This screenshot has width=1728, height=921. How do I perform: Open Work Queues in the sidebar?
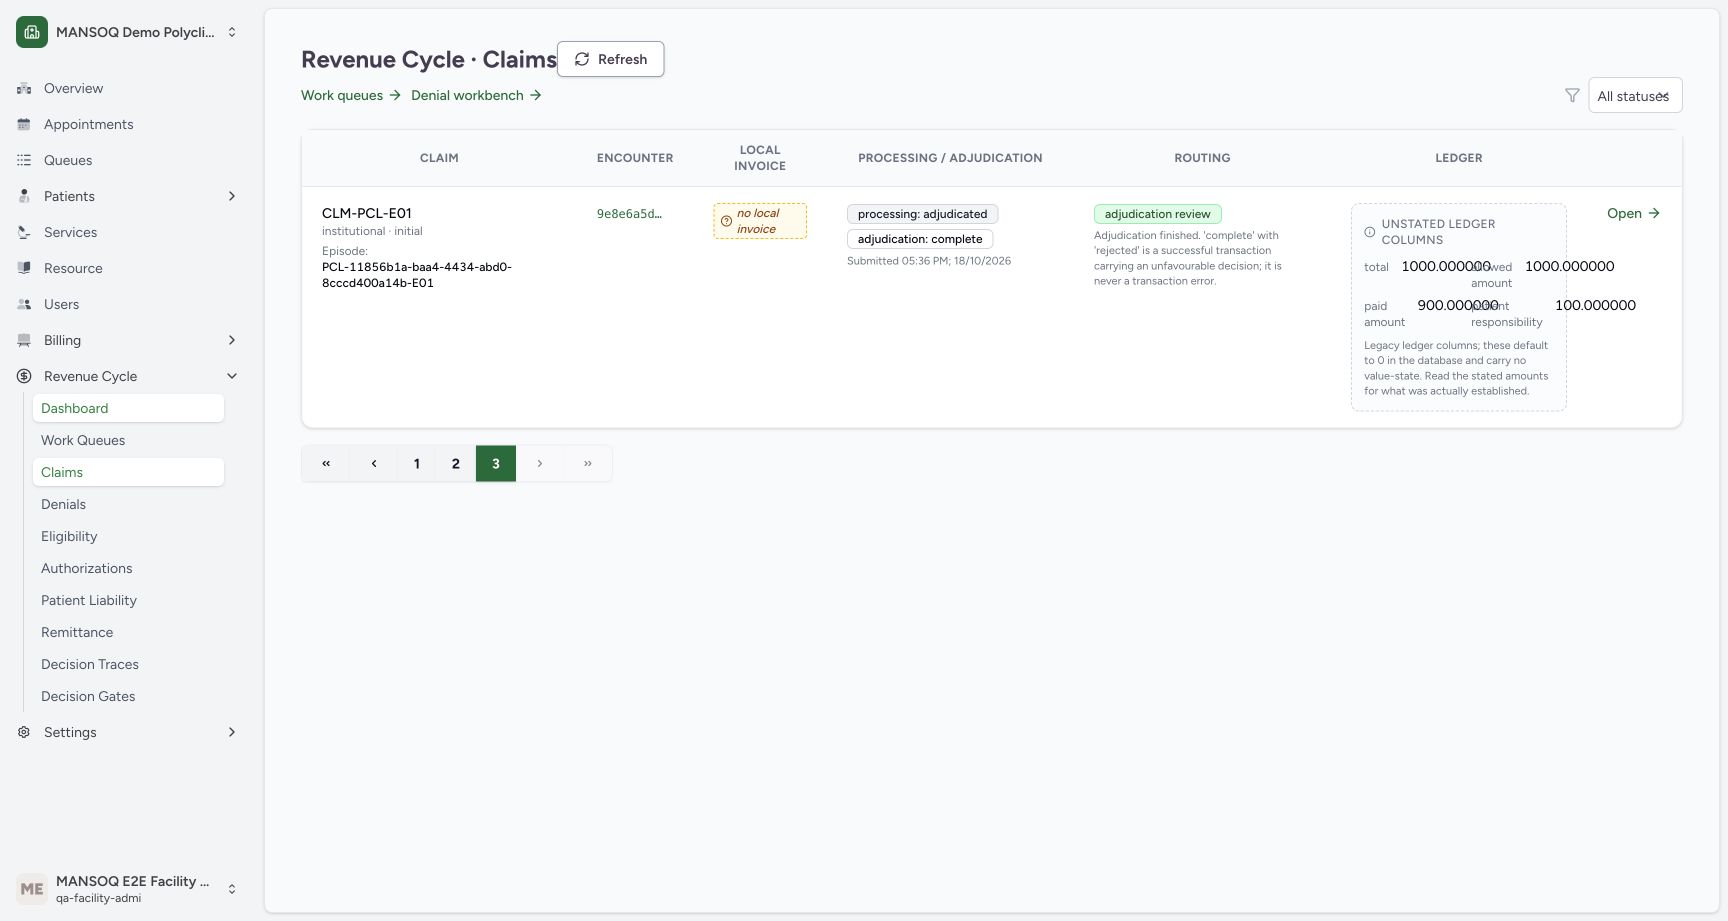tap(128, 440)
